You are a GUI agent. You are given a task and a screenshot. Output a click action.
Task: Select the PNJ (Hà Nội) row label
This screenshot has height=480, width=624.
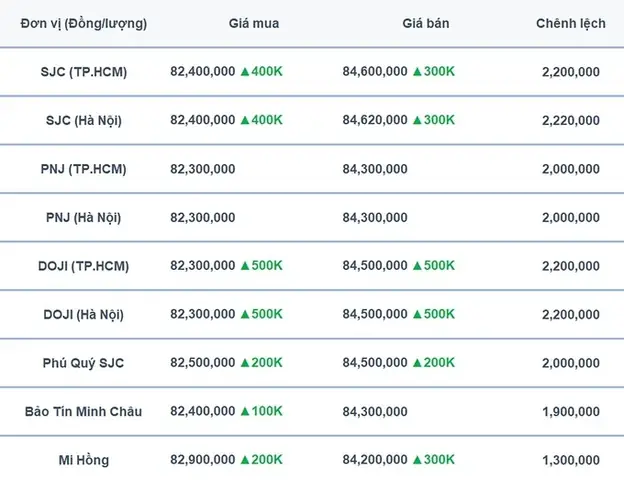(x=84, y=218)
